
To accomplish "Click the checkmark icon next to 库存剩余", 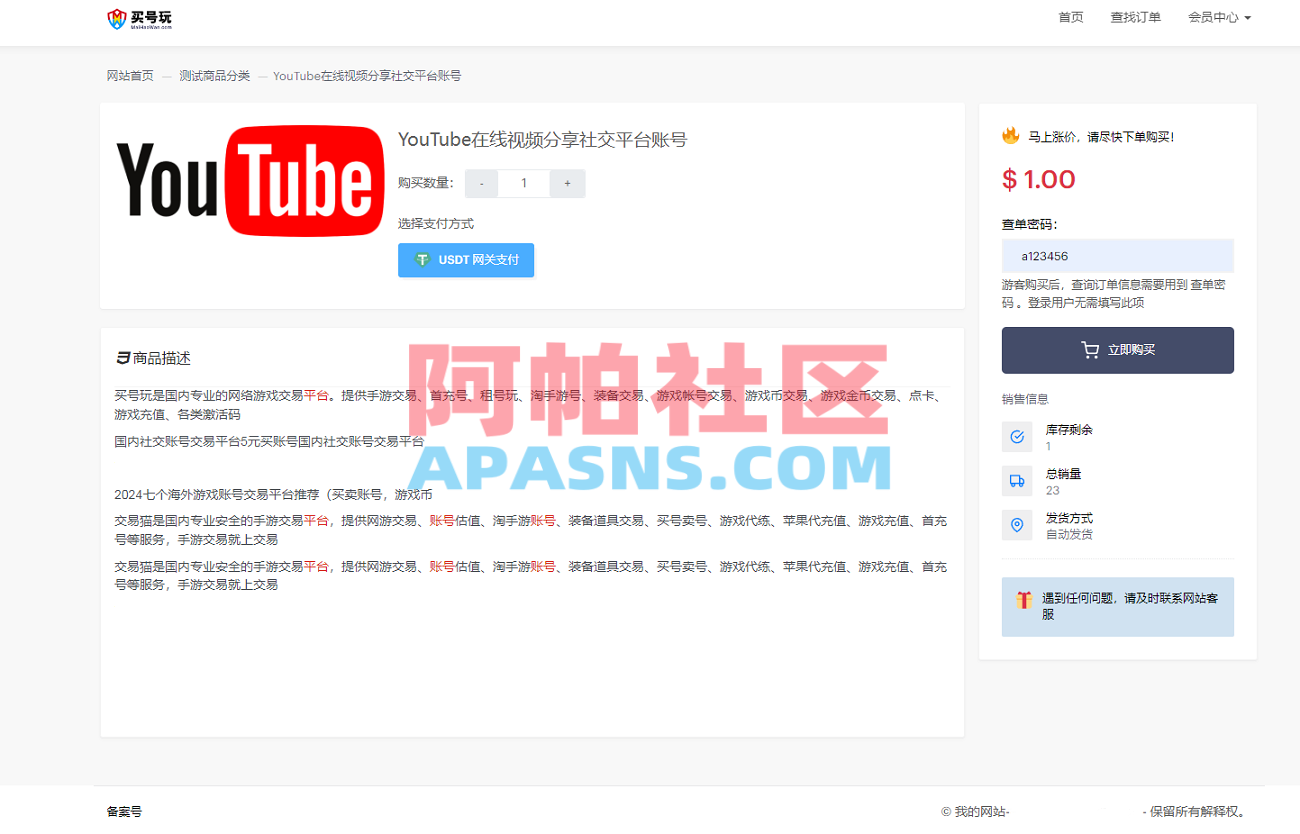I will [1017, 436].
